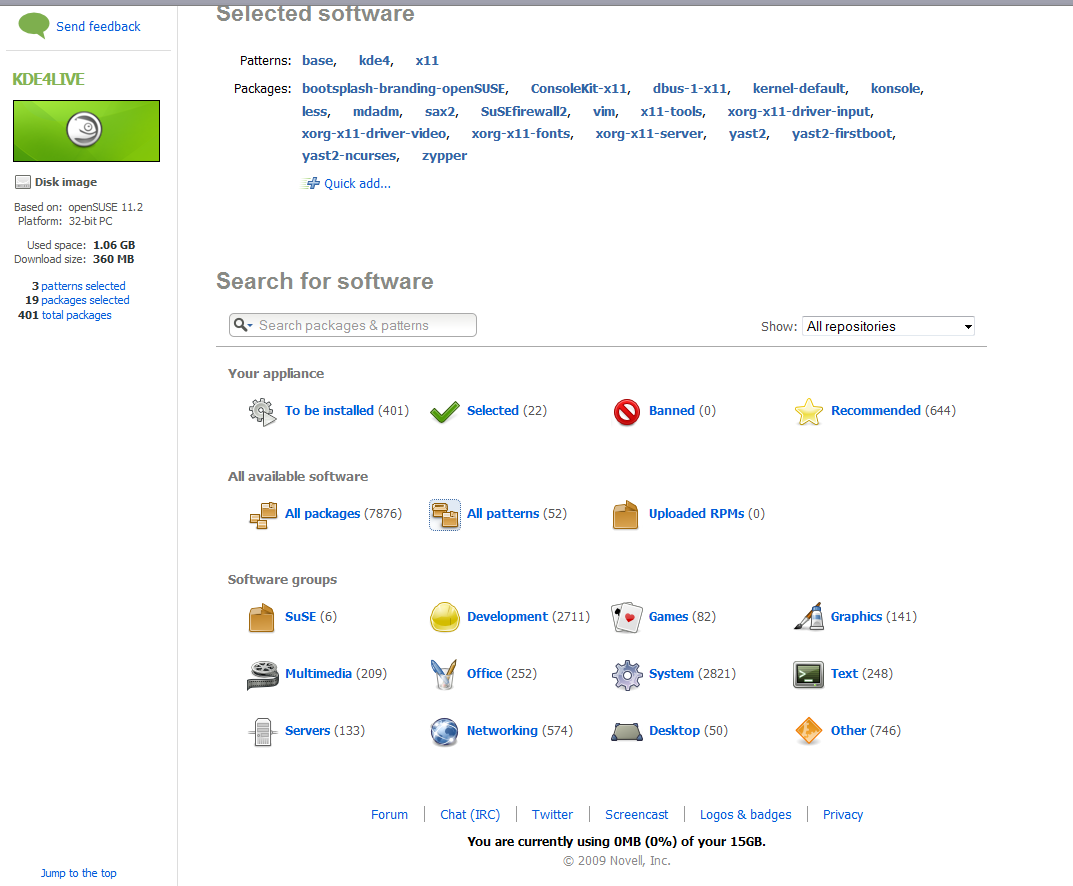This screenshot has height=886, width=1073.
Task: Click the Games playing cards icon
Action: pos(627,618)
